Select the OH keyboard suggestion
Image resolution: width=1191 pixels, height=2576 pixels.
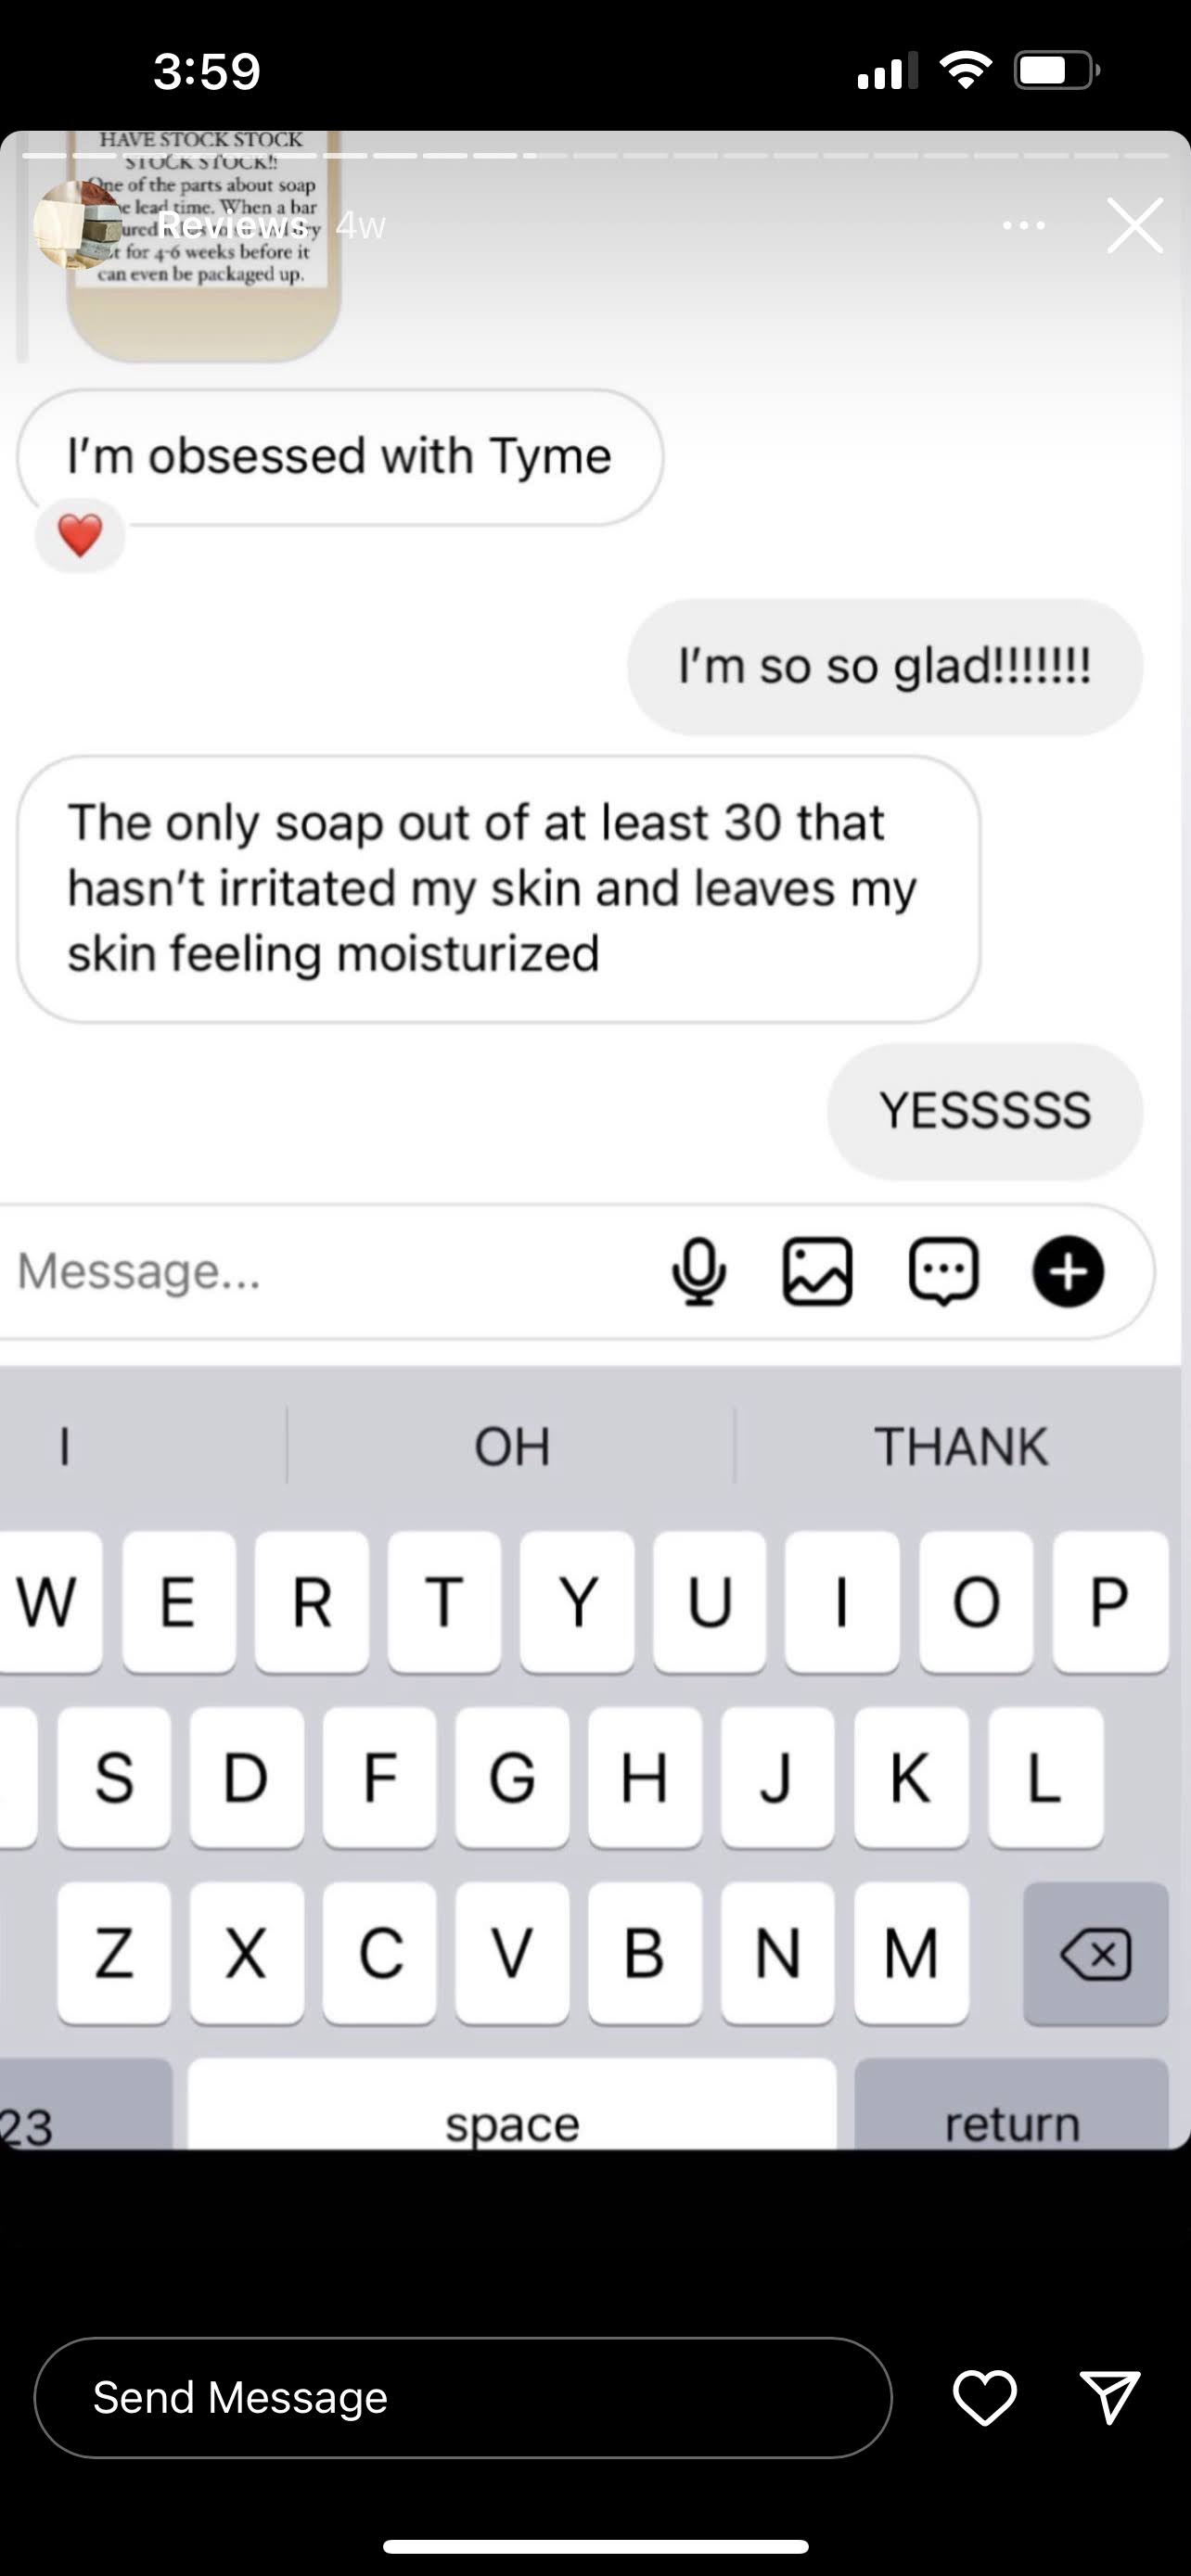pos(512,1446)
